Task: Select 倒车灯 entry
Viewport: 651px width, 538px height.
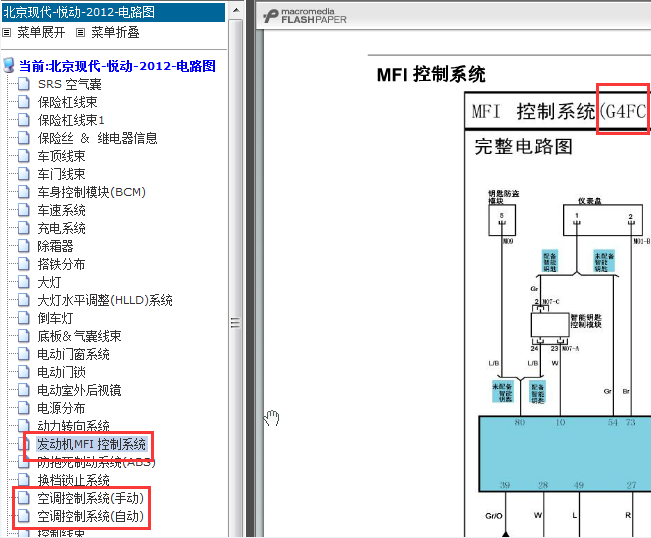Action: point(56,318)
